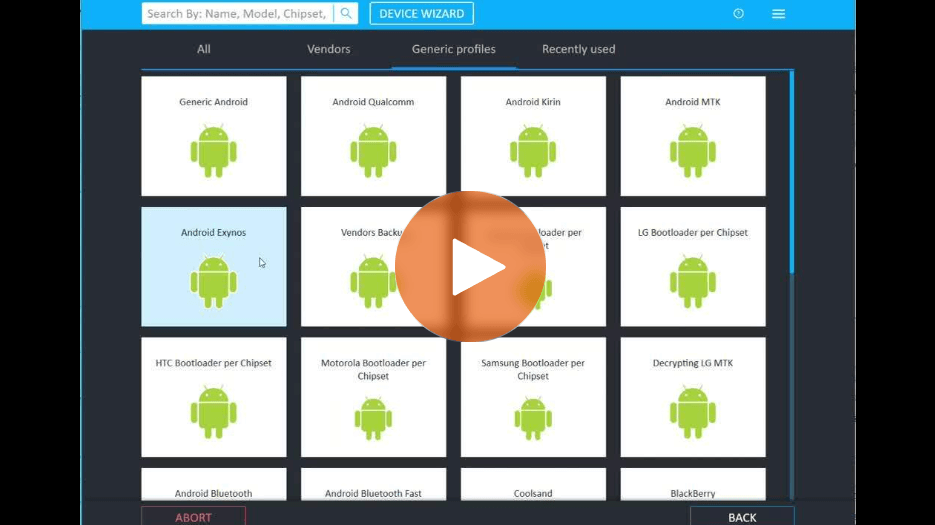Switch to the All tab
The height and width of the screenshot is (525, 935).
[204, 49]
